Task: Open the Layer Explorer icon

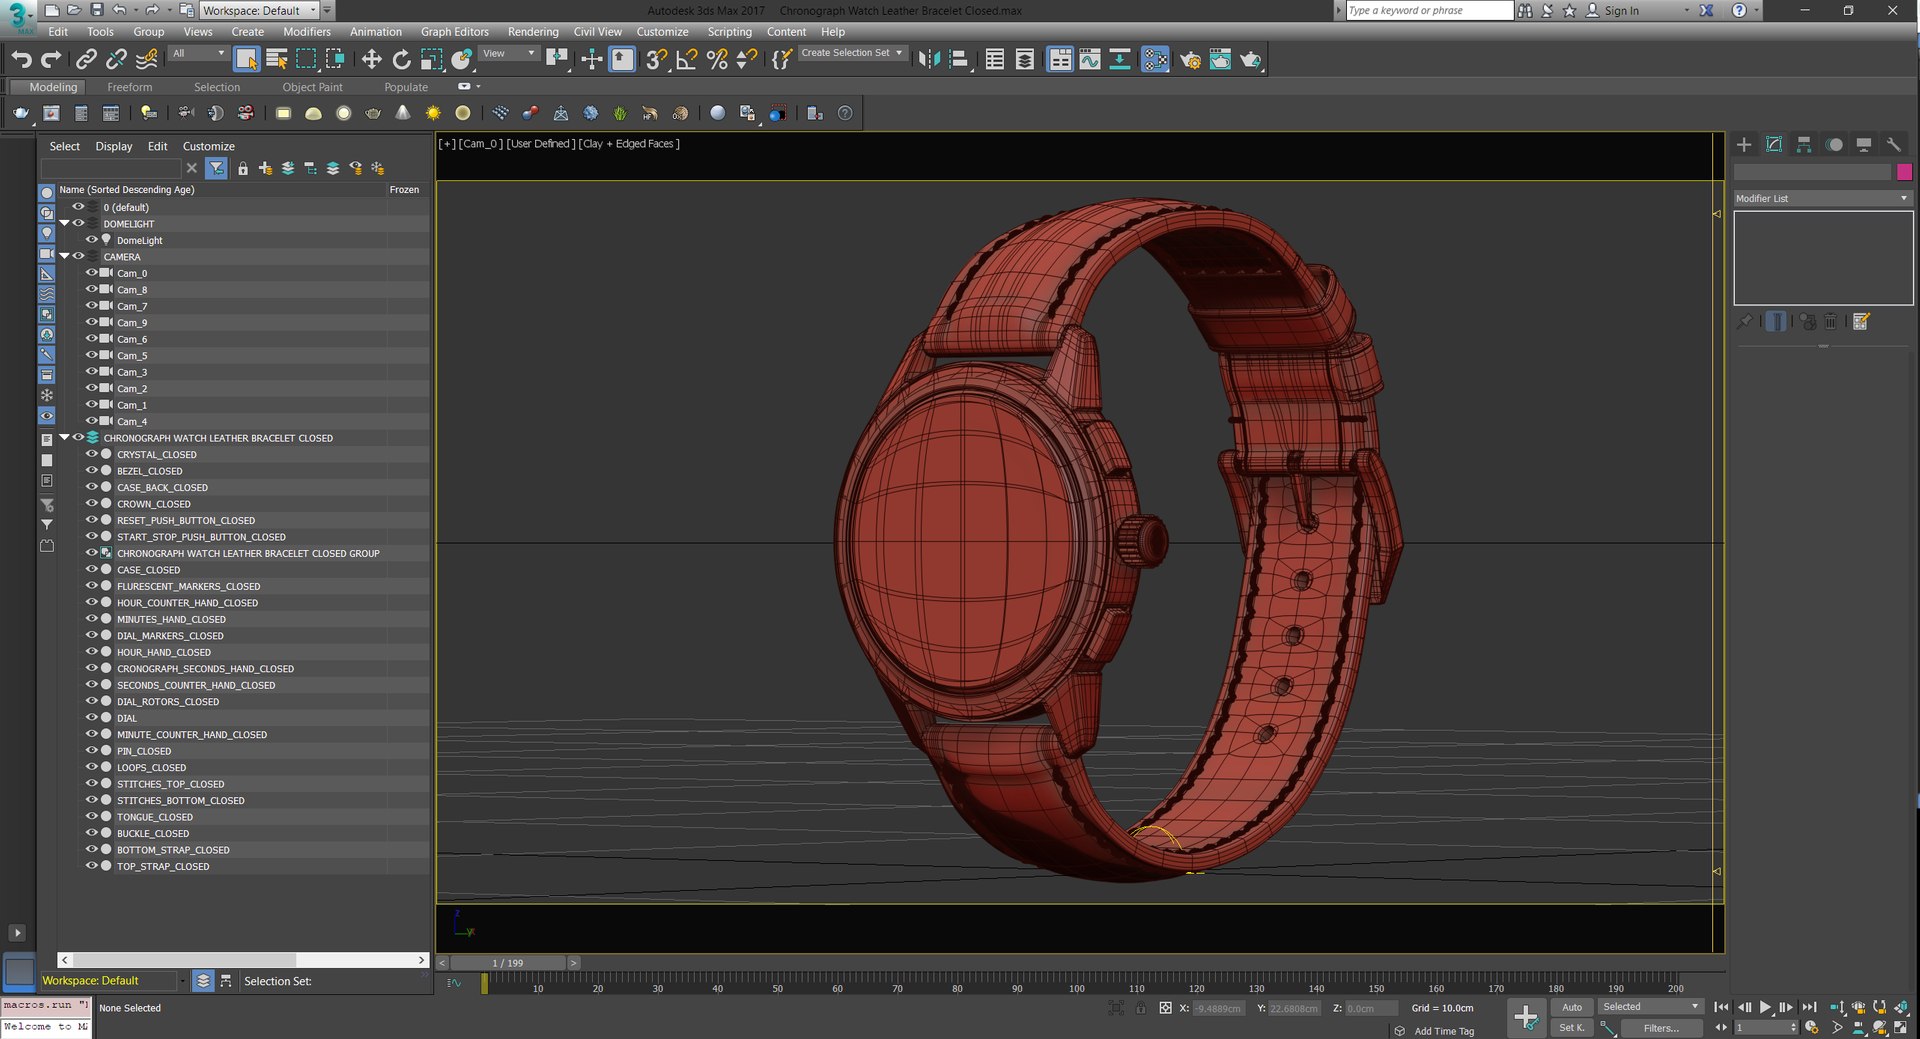Action: [x=1025, y=60]
